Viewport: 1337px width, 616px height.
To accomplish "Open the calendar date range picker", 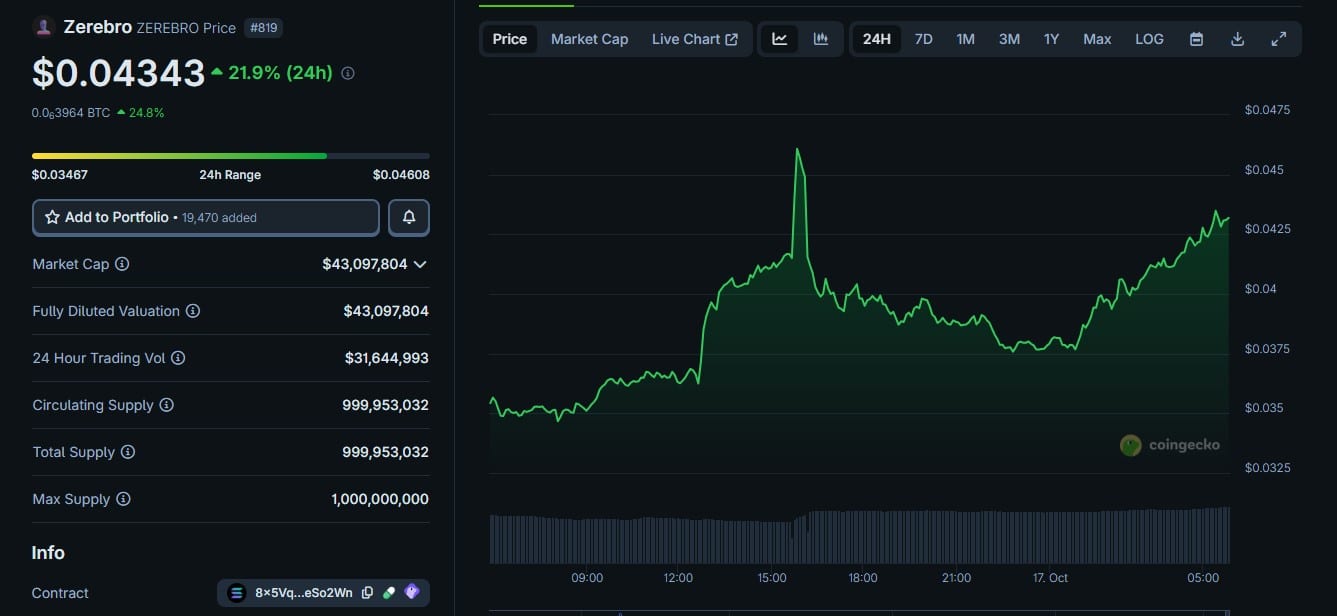I will pyautogui.click(x=1196, y=38).
